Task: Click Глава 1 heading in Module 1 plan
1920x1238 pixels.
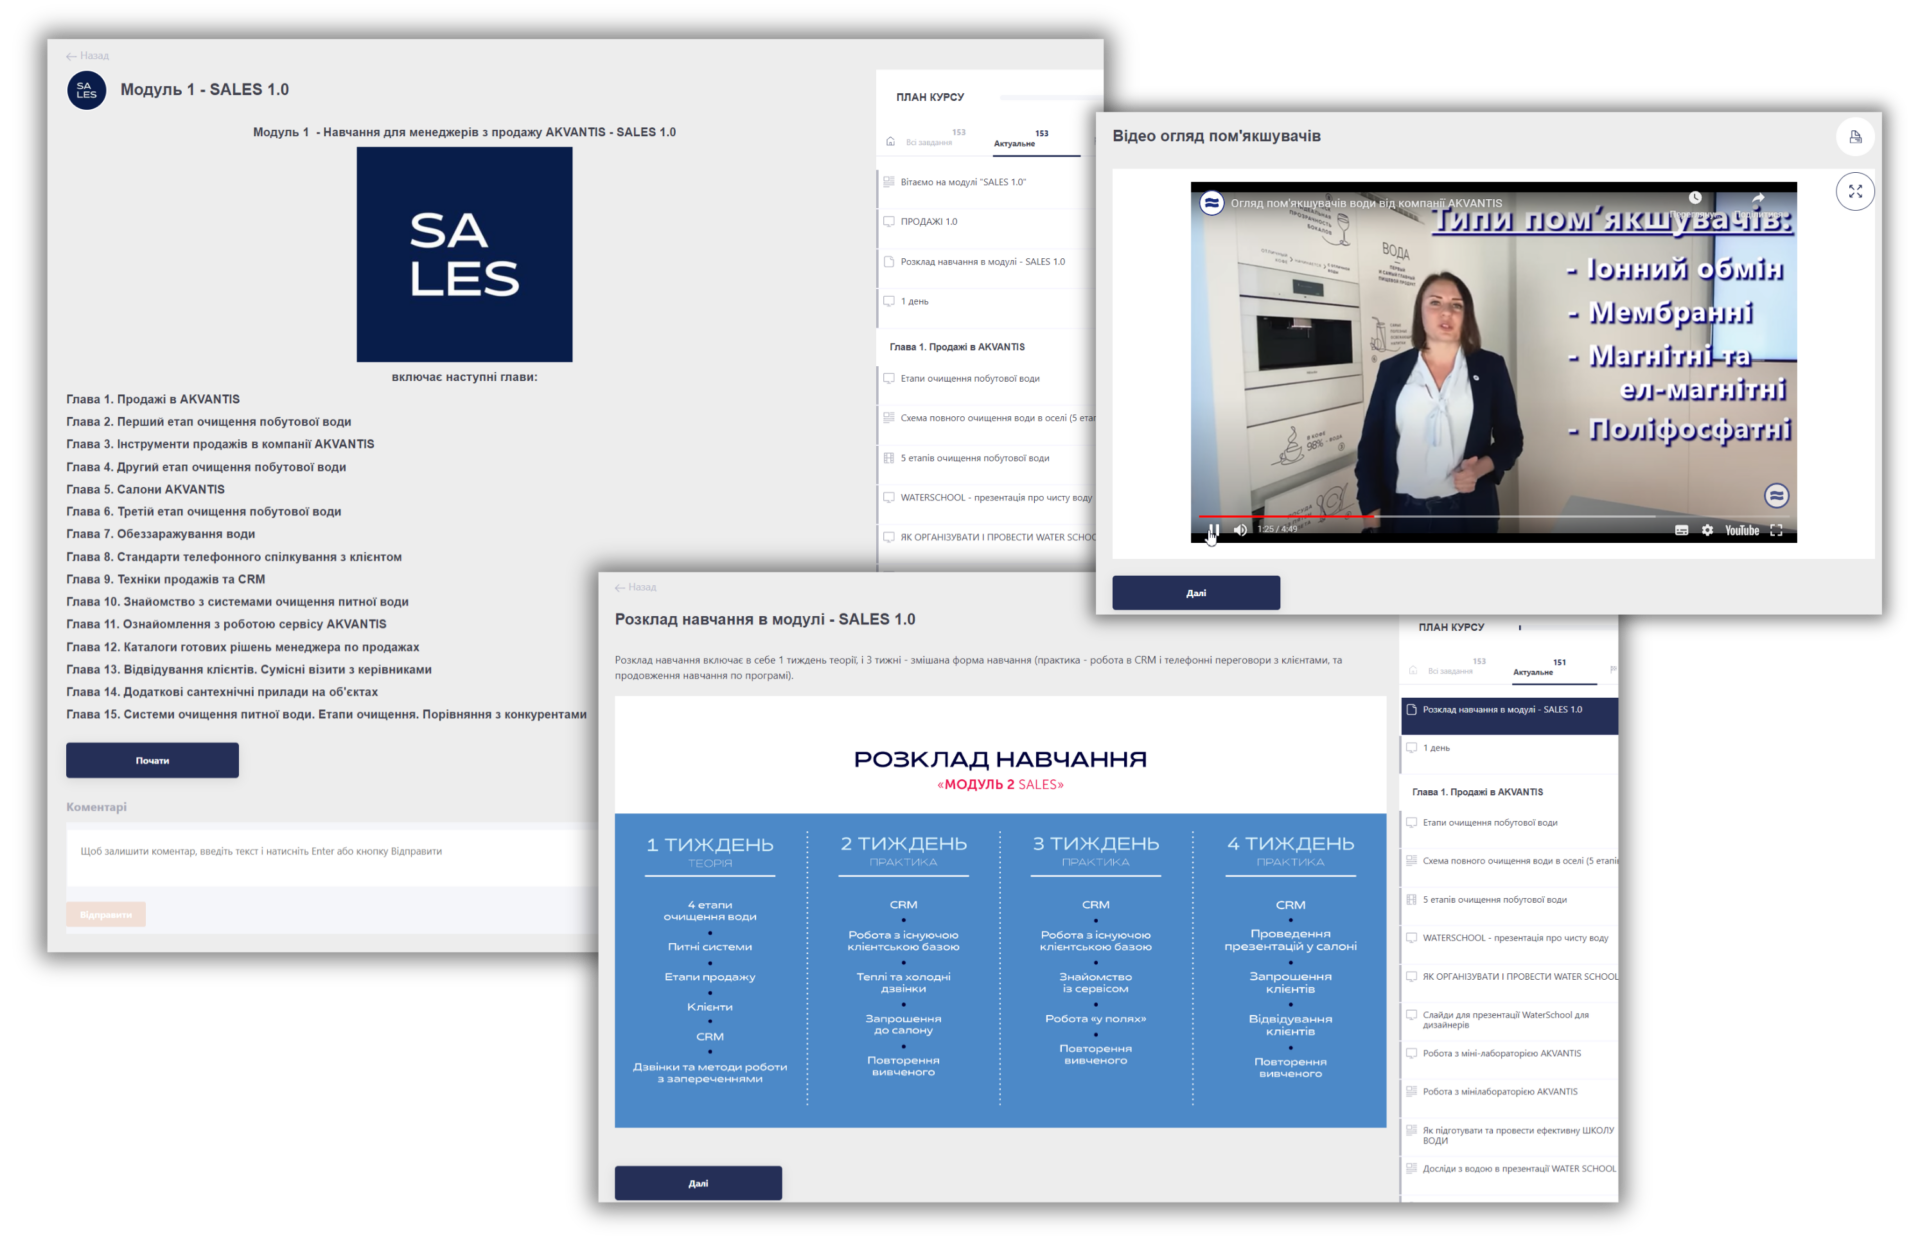Action: (957, 347)
